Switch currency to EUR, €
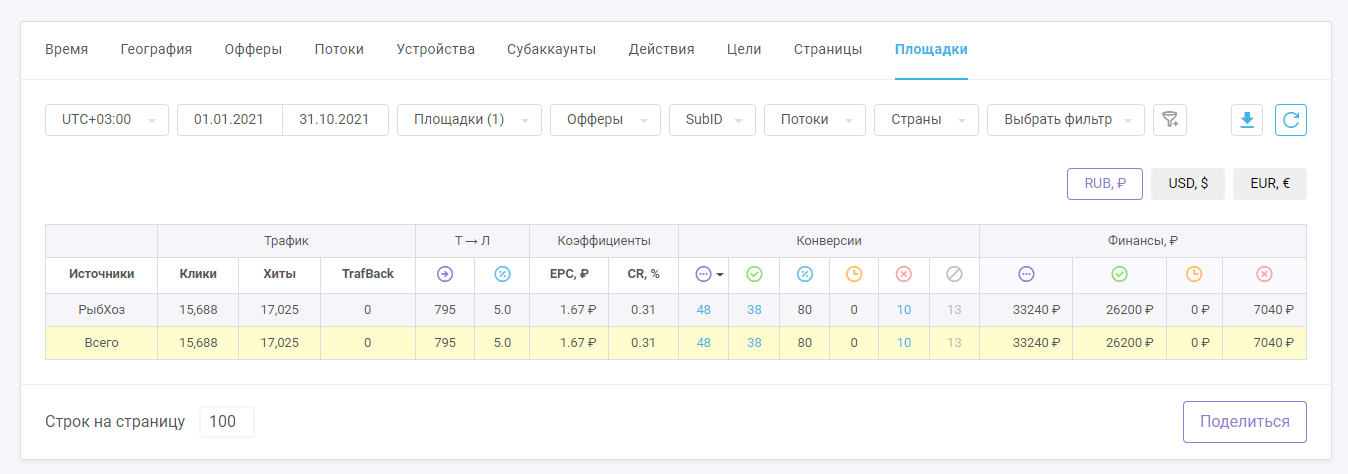This screenshot has height=474, width=1348. [1270, 184]
